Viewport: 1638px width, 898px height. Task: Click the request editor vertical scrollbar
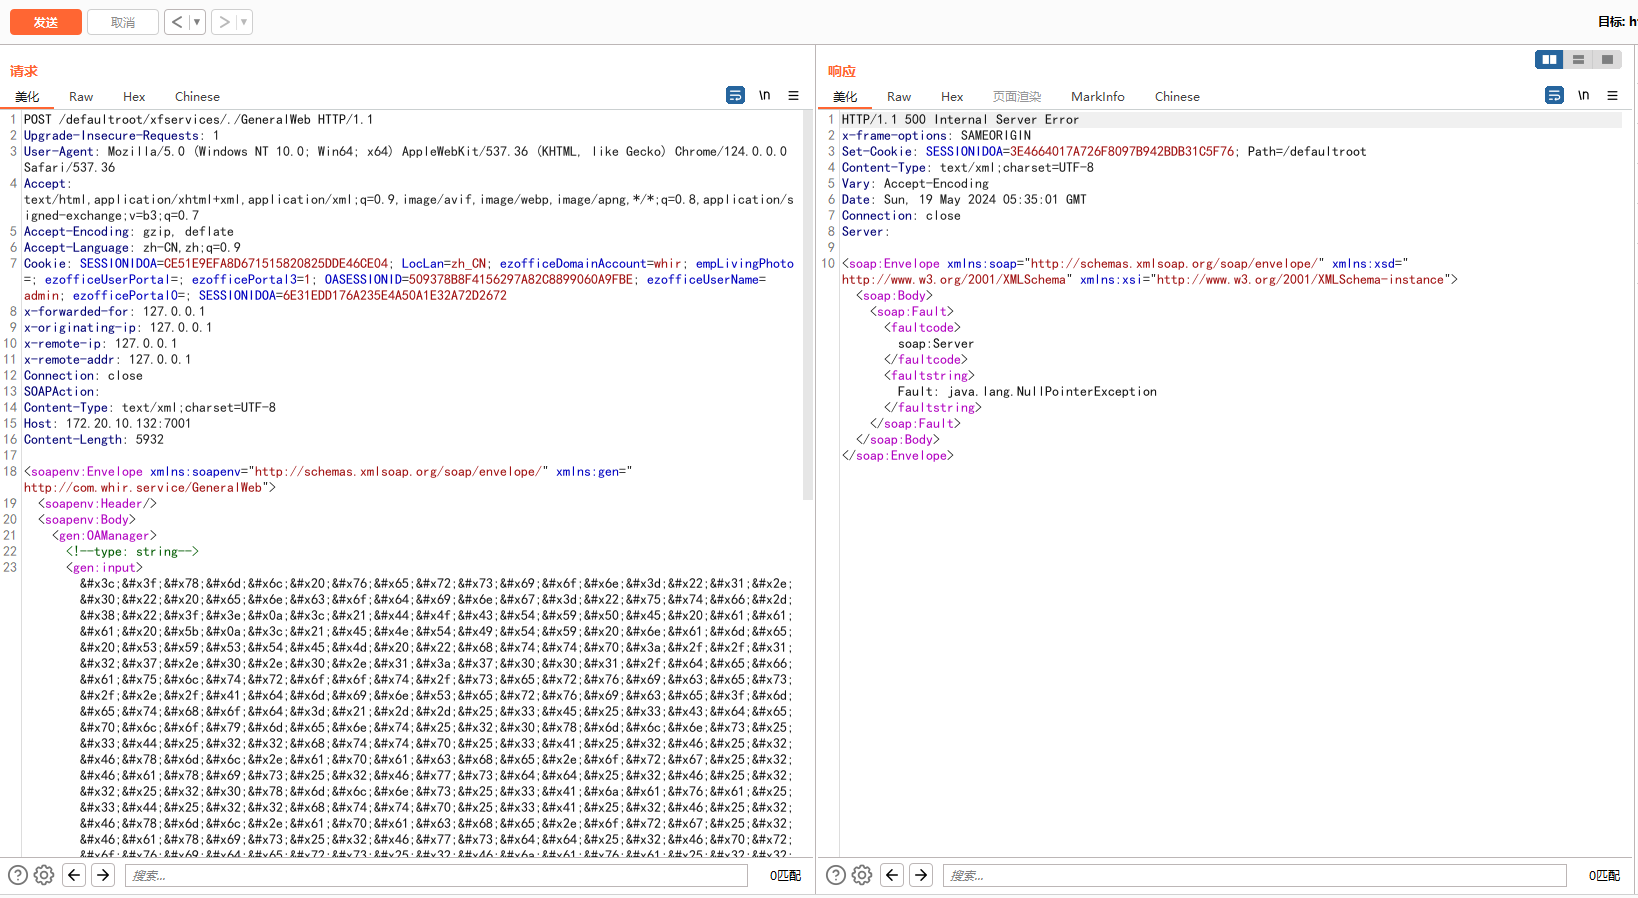click(808, 300)
